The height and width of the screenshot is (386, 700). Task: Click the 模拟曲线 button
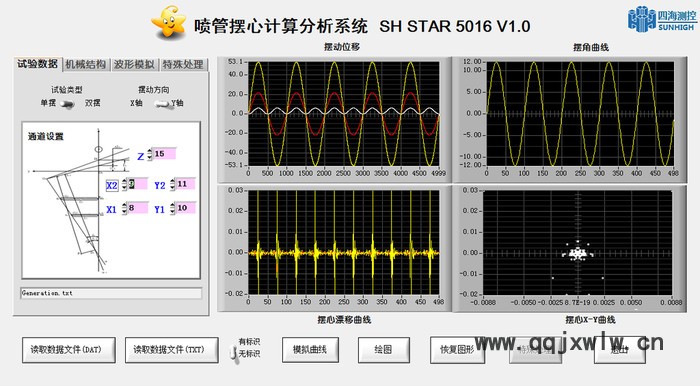310,350
